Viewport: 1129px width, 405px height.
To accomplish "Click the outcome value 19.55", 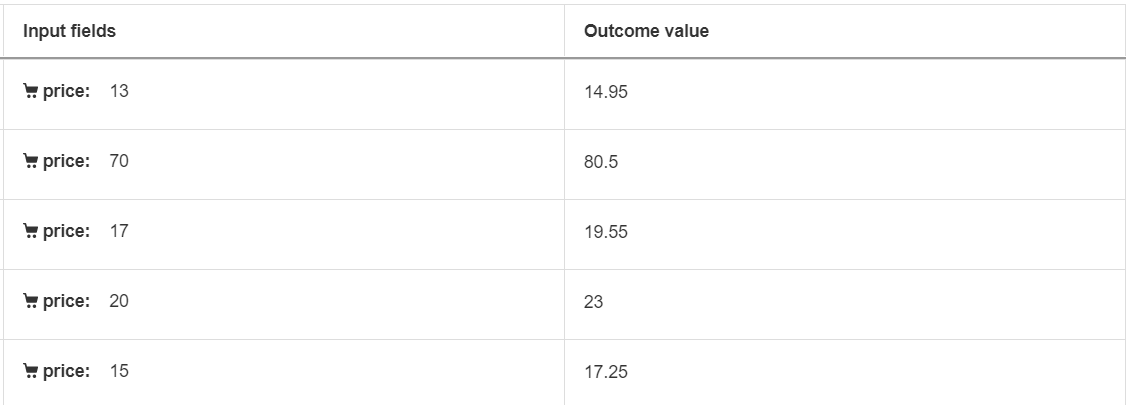I will [606, 232].
